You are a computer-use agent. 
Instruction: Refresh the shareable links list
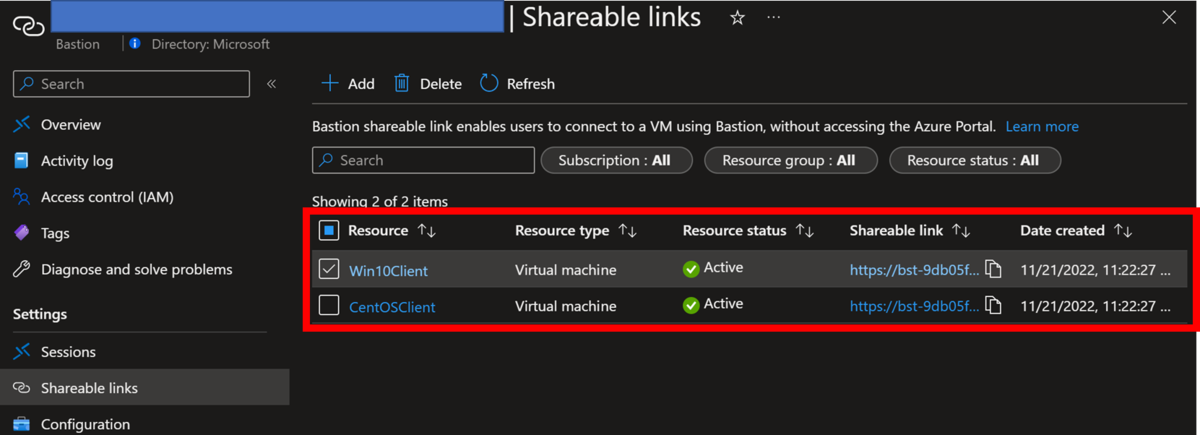517,84
